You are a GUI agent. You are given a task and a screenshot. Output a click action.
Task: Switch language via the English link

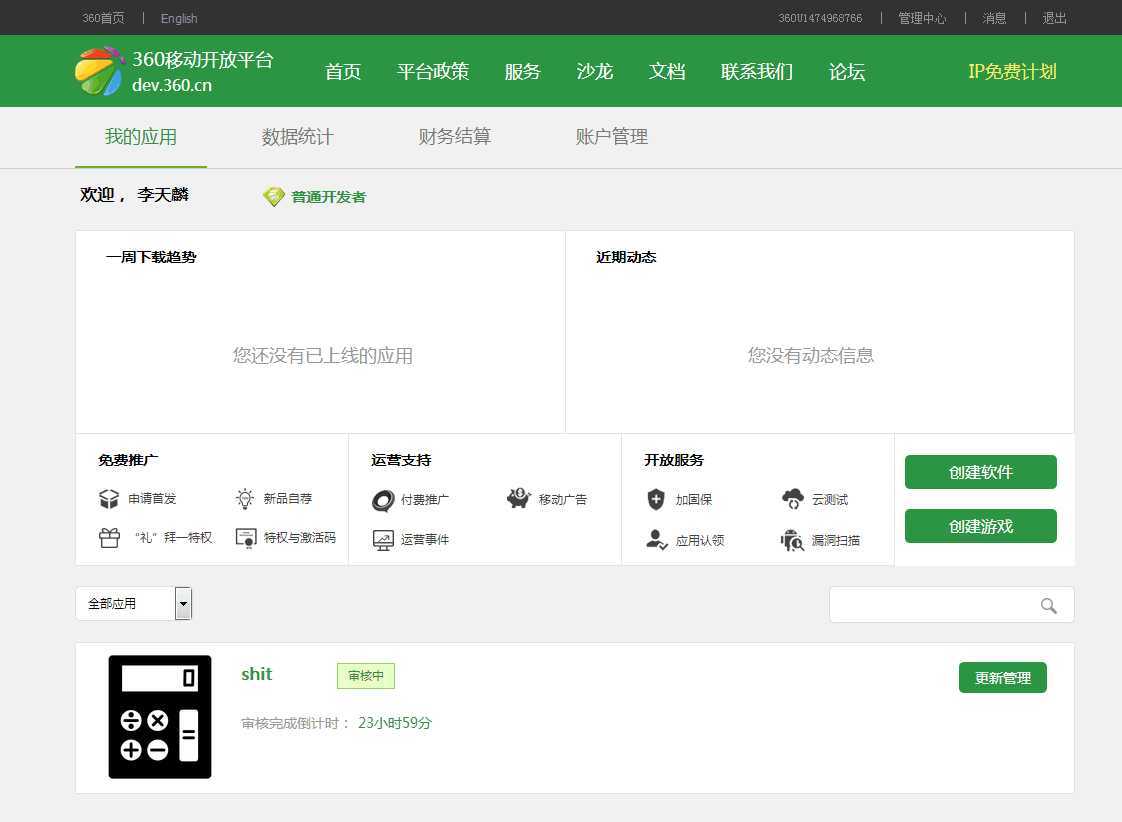pos(179,19)
